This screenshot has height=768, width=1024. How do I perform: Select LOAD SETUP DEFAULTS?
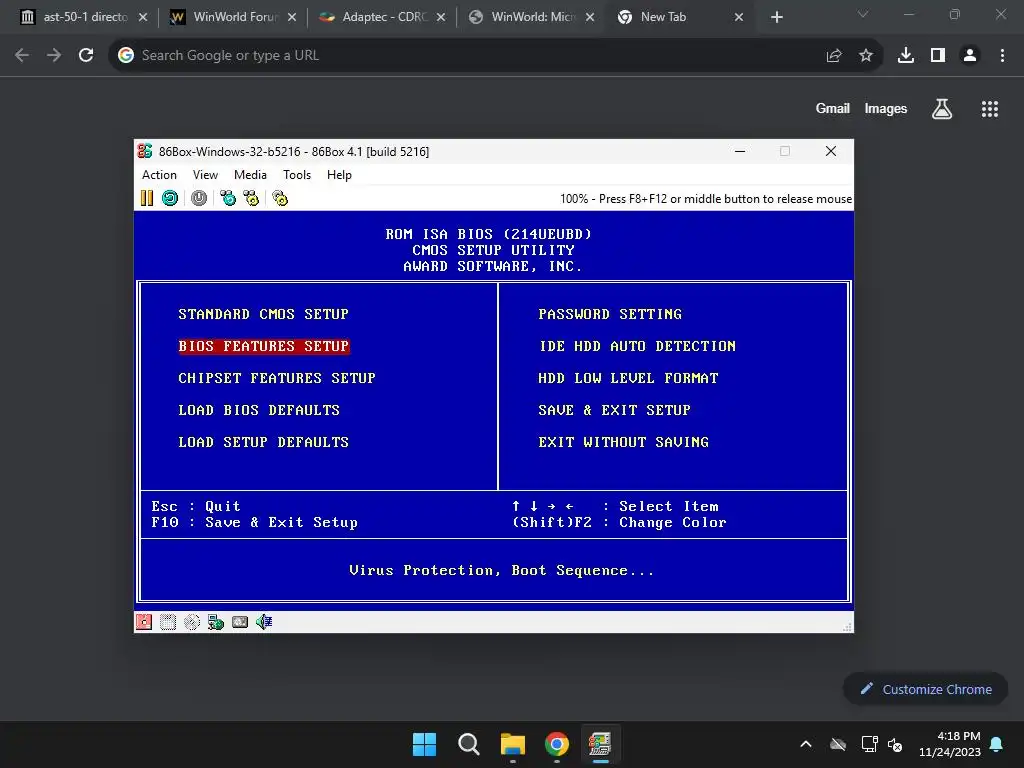(263, 442)
